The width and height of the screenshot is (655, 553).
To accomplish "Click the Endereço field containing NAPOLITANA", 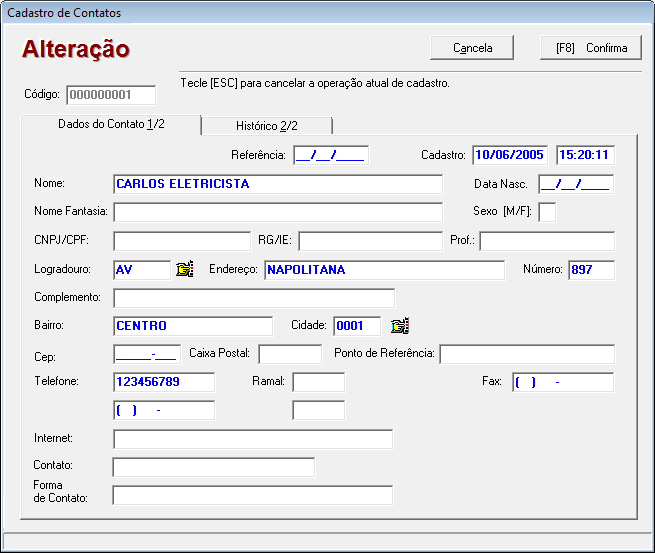I will pos(384,270).
